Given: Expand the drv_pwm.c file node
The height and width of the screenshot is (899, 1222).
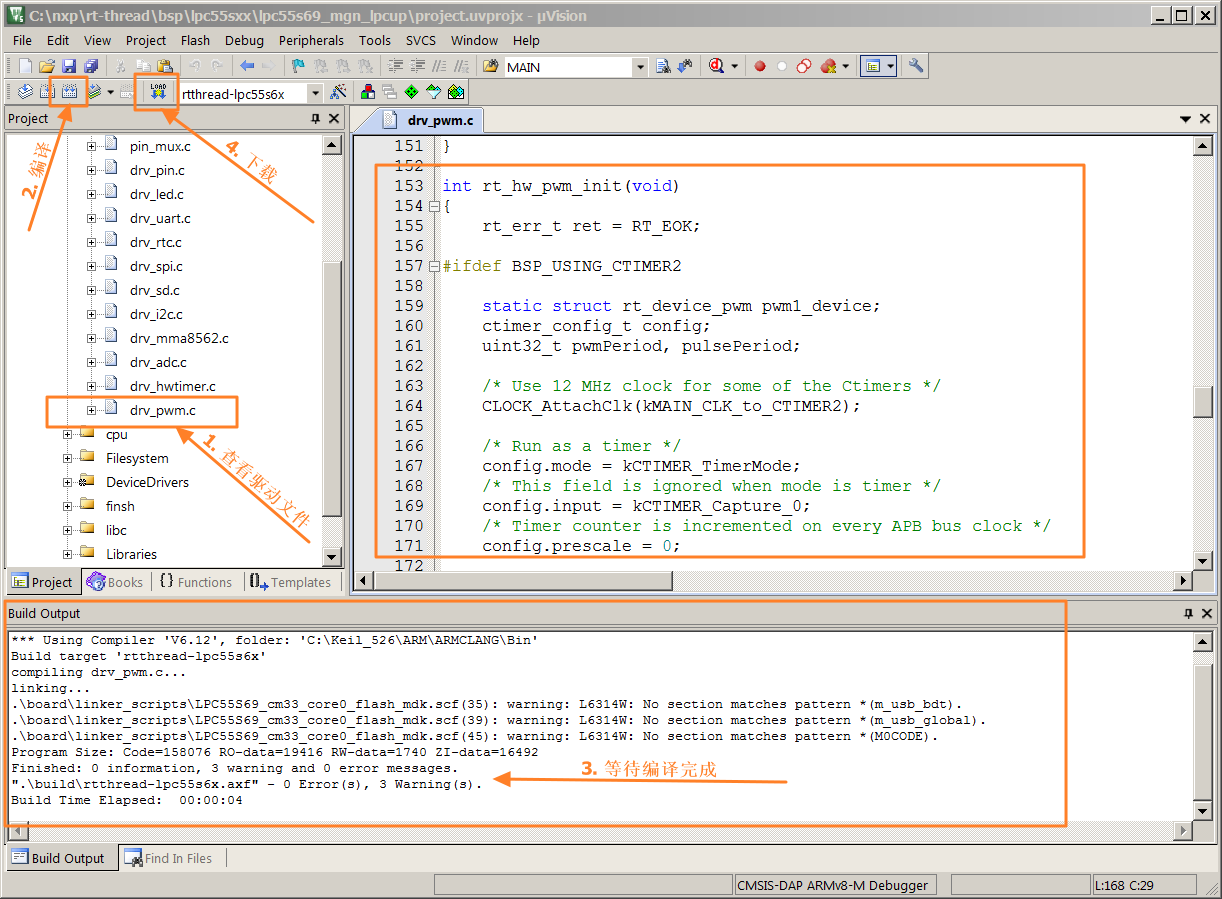Looking at the screenshot, I should click(x=91, y=410).
